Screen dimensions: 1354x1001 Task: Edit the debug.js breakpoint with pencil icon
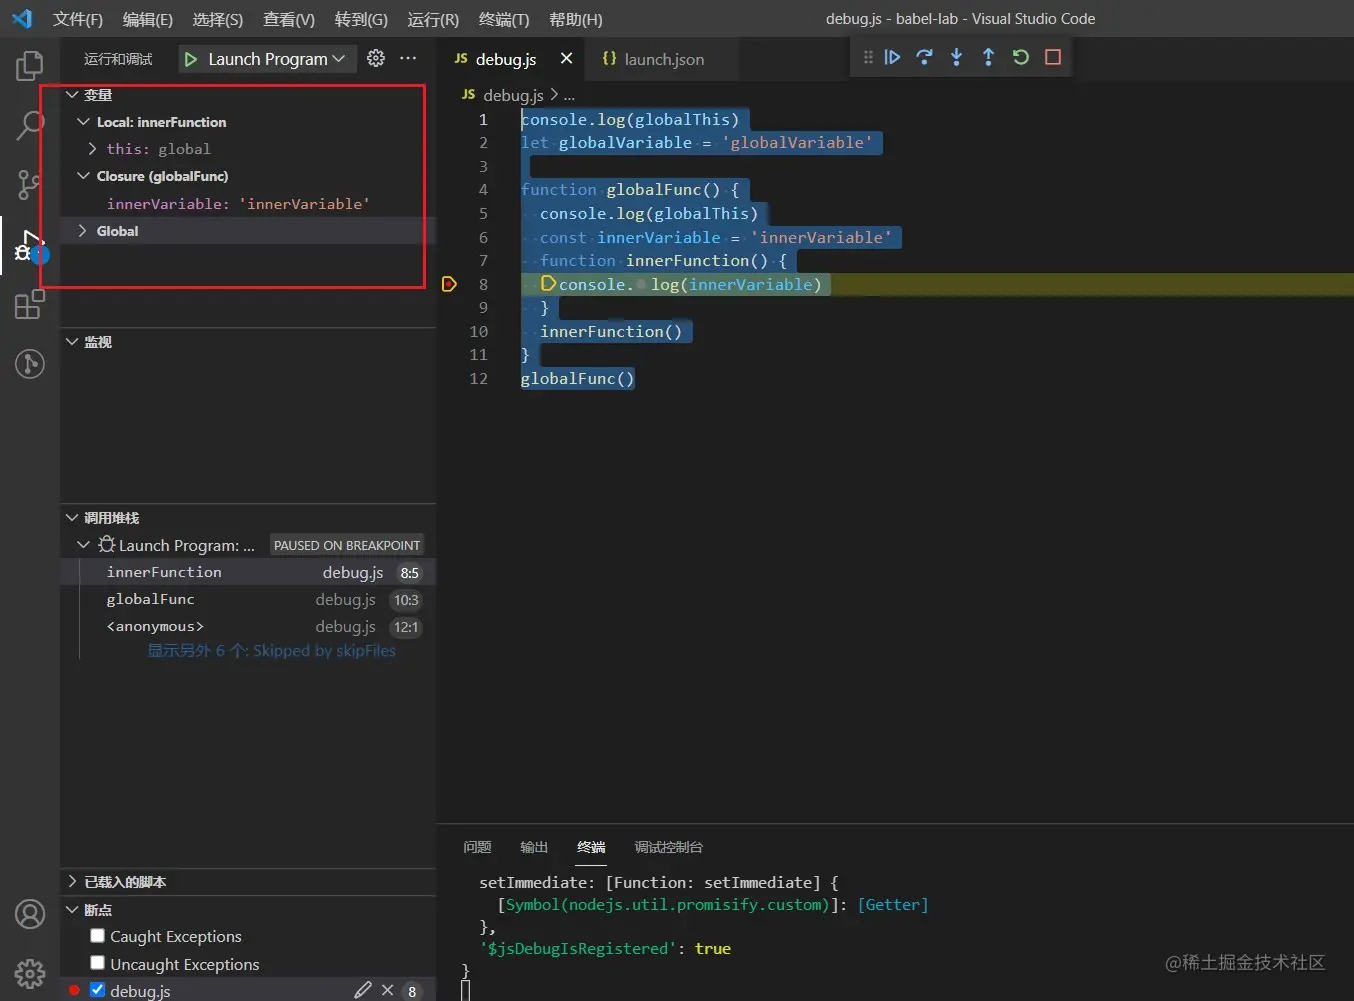click(x=362, y=990)
